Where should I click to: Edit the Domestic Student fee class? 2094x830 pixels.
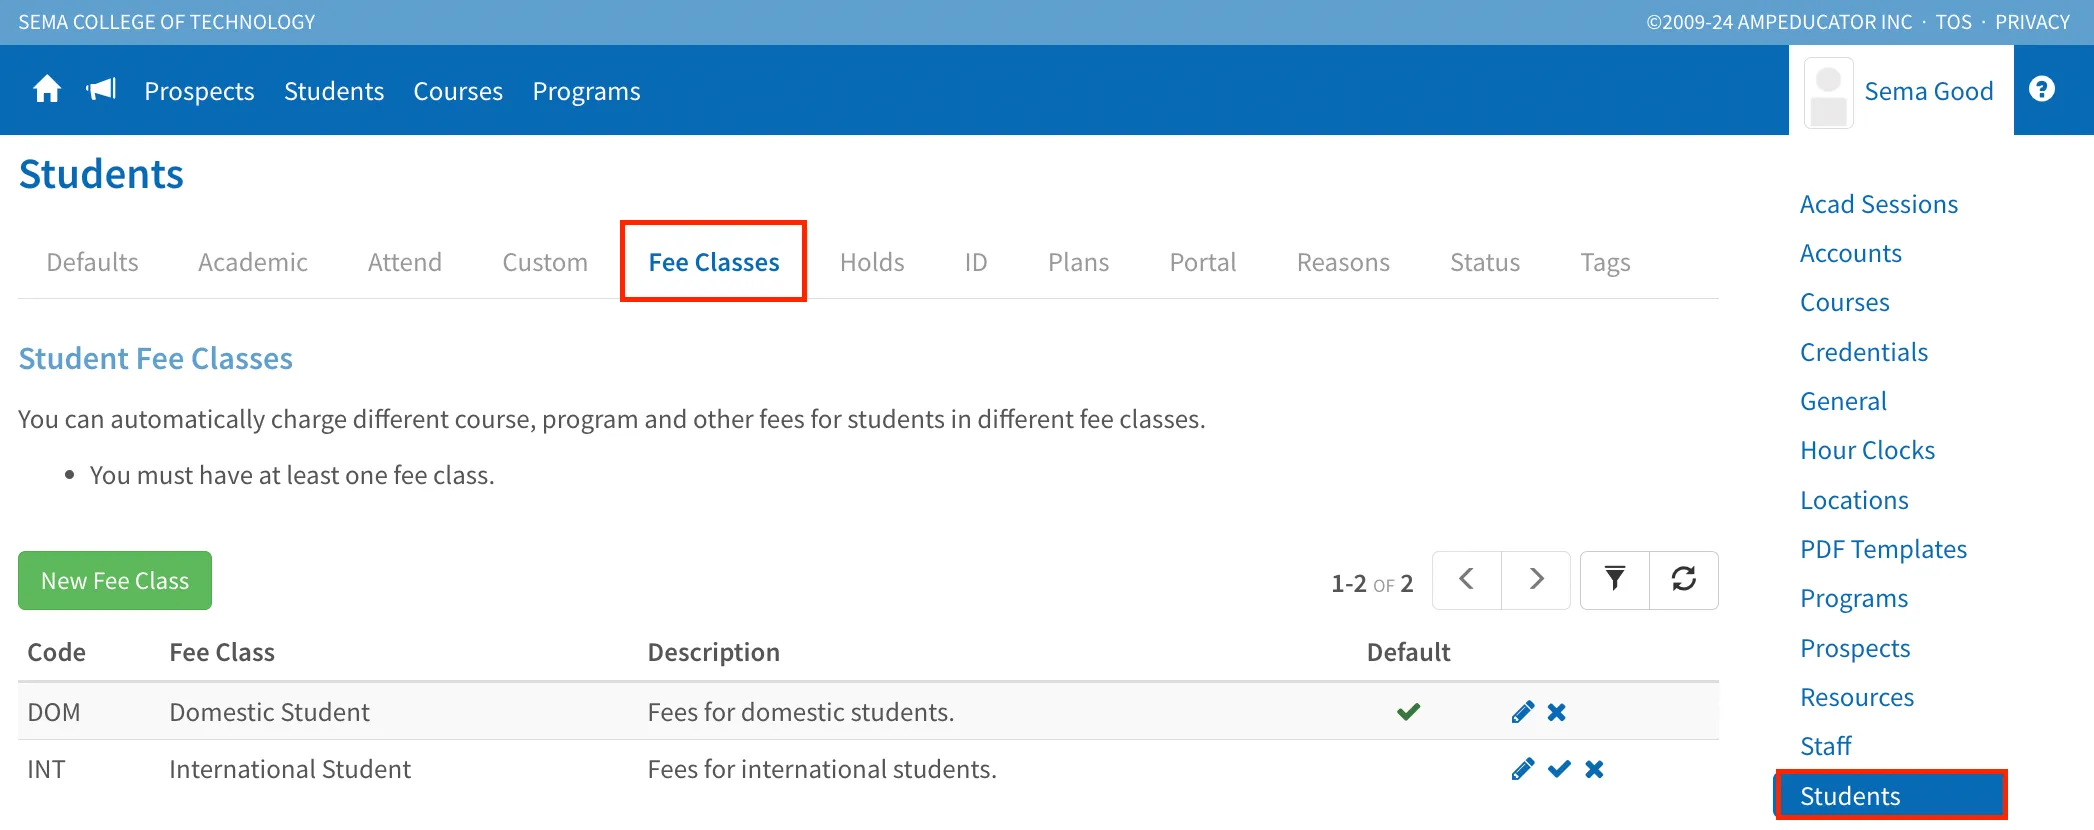click(x=1522, y=712)
